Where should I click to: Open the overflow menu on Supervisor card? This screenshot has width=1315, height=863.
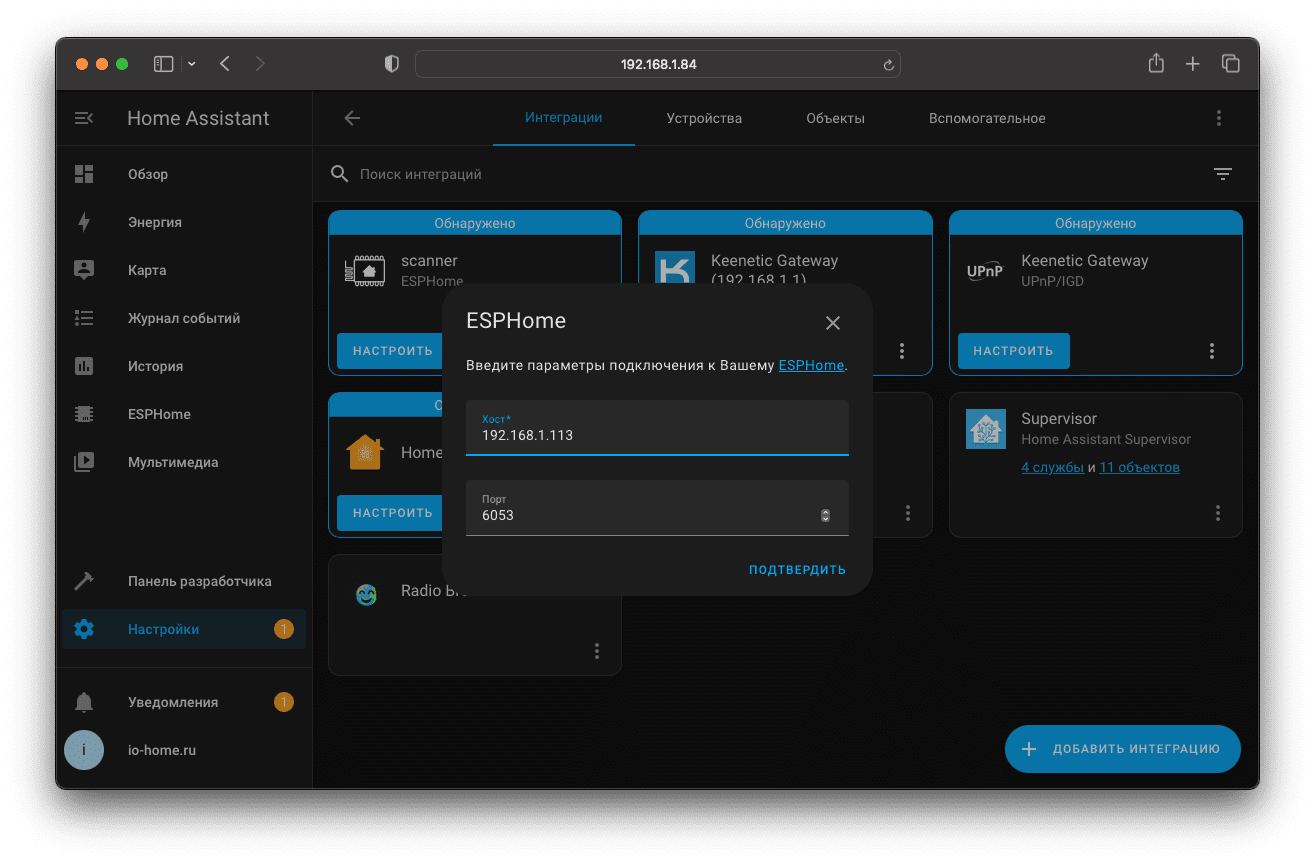[x=1218, y=513]
